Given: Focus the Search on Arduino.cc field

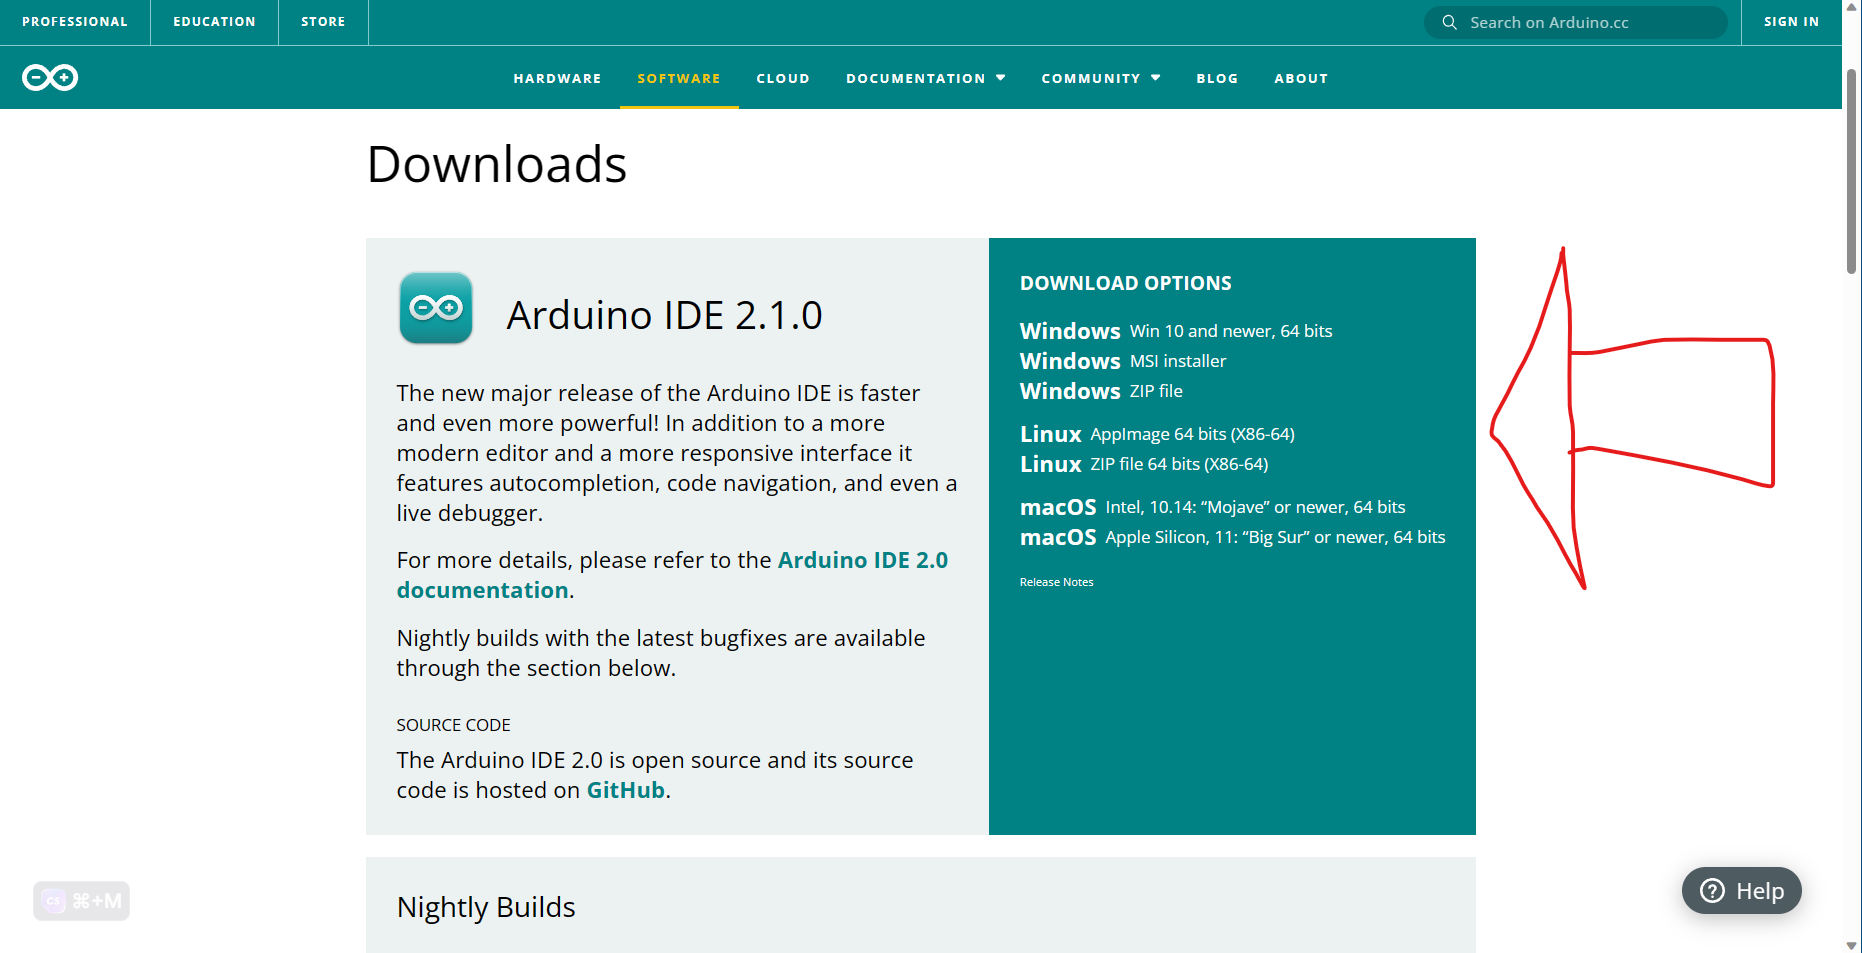Looking at the screenshot, I should coord(1590,22).
